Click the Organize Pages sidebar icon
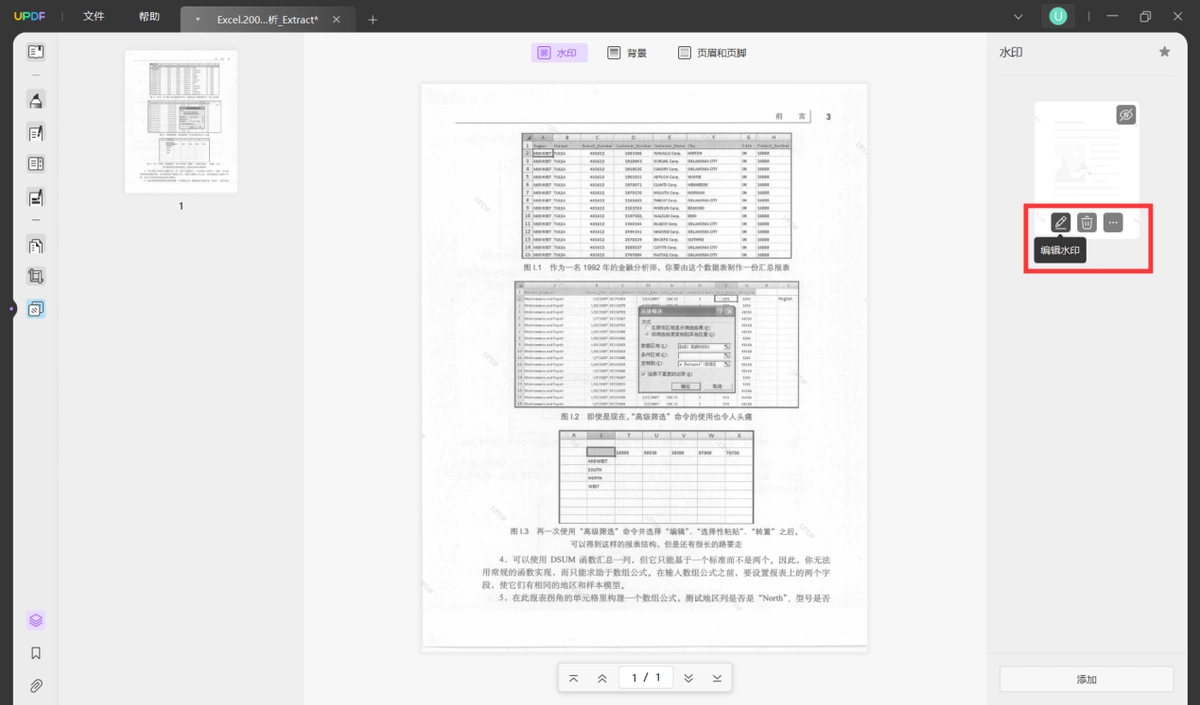The image size is (1200, 705). pyautogui.click(x=36, y=246)
